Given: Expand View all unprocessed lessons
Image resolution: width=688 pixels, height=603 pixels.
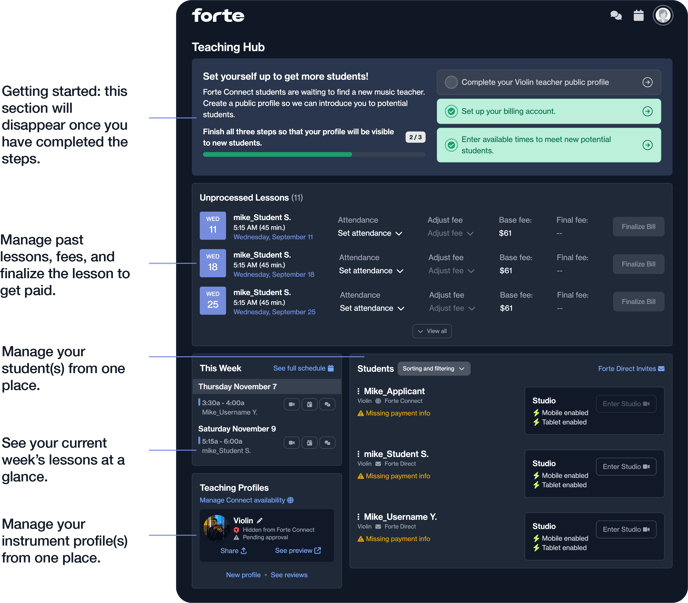Looking at the screenshot, I should [431, 331].
